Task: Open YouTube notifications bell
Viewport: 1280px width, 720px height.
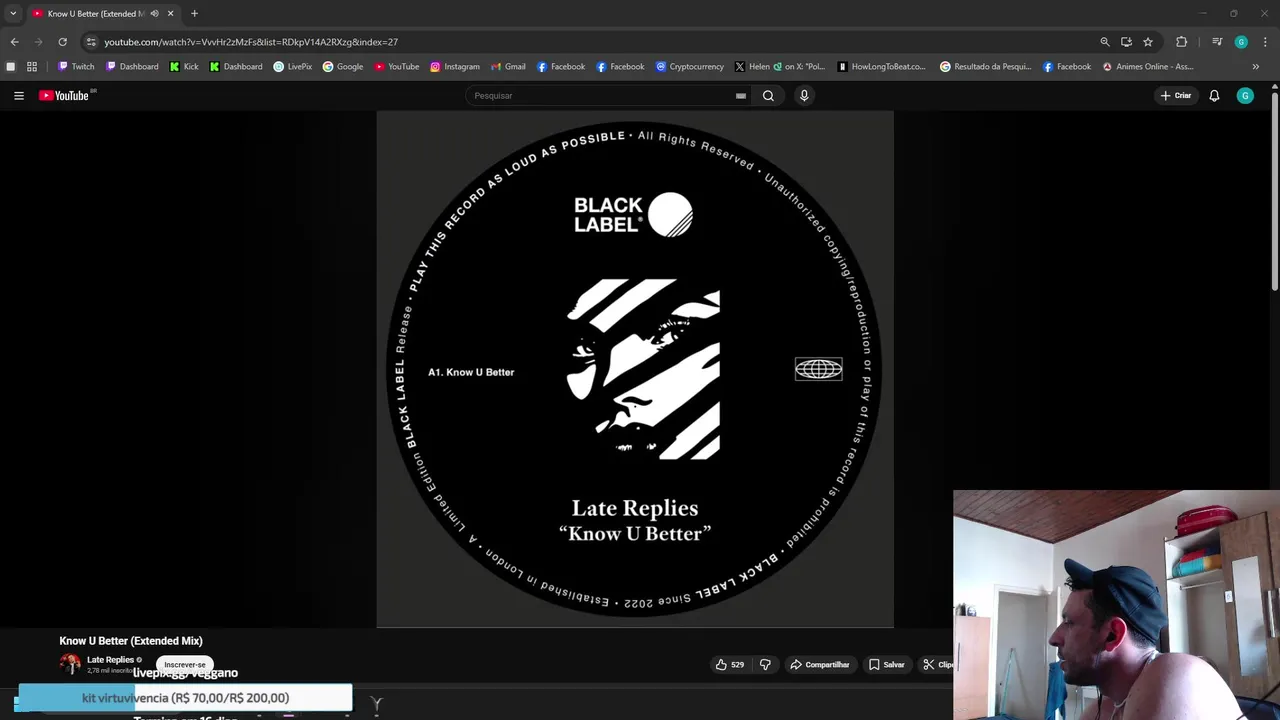Action: [x=1214, y=96]
